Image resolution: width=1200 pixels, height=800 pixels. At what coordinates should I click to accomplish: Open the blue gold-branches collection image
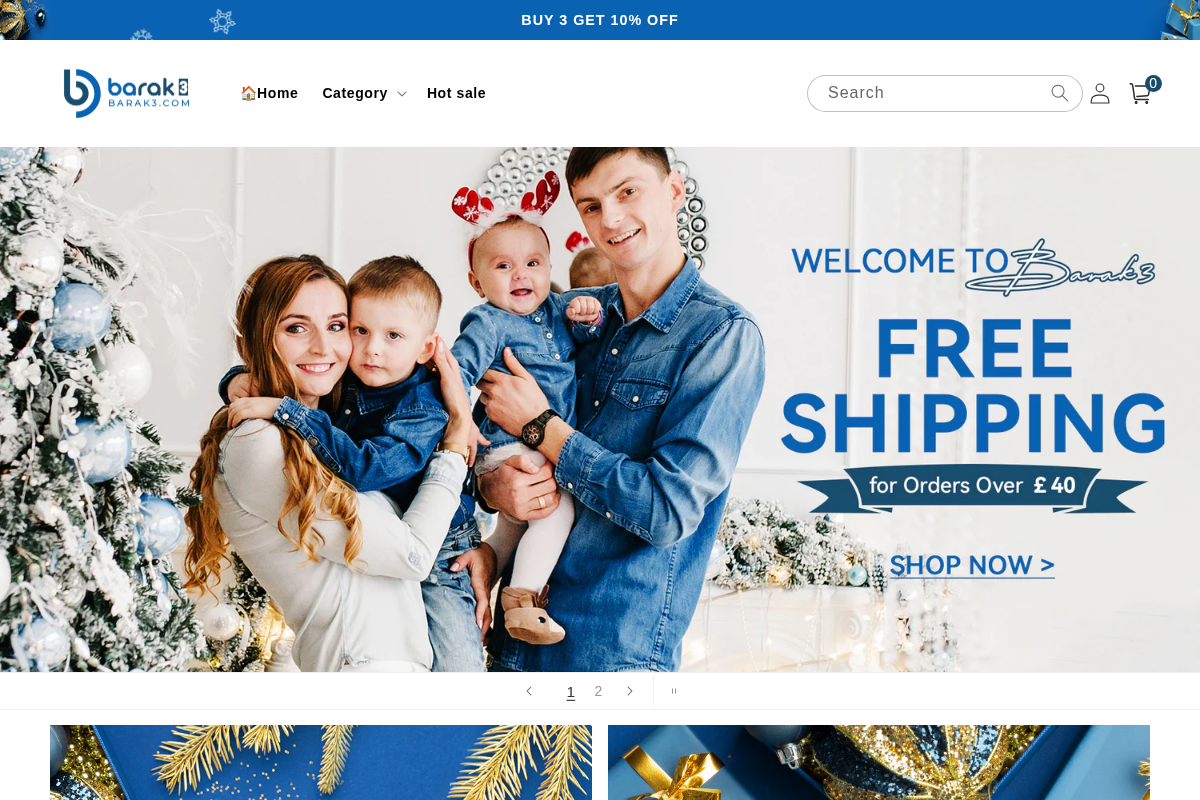[321, 762]
